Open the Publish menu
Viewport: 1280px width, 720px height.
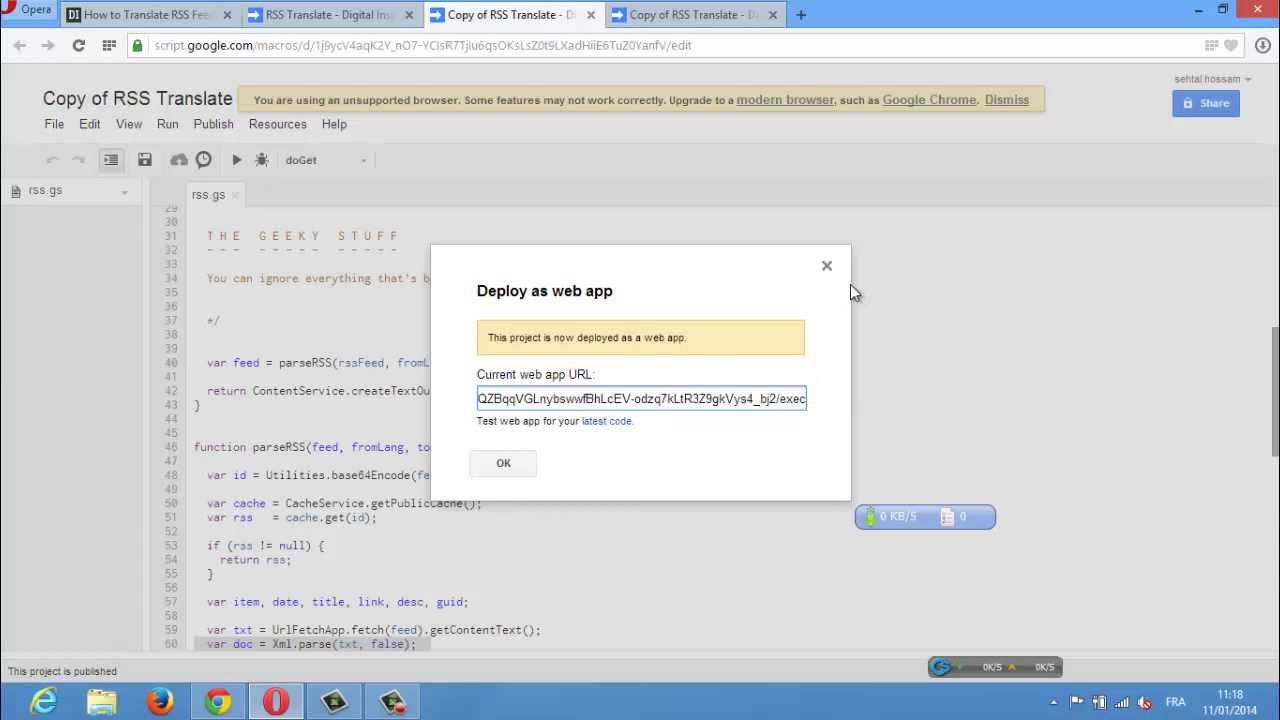[213, 124]
